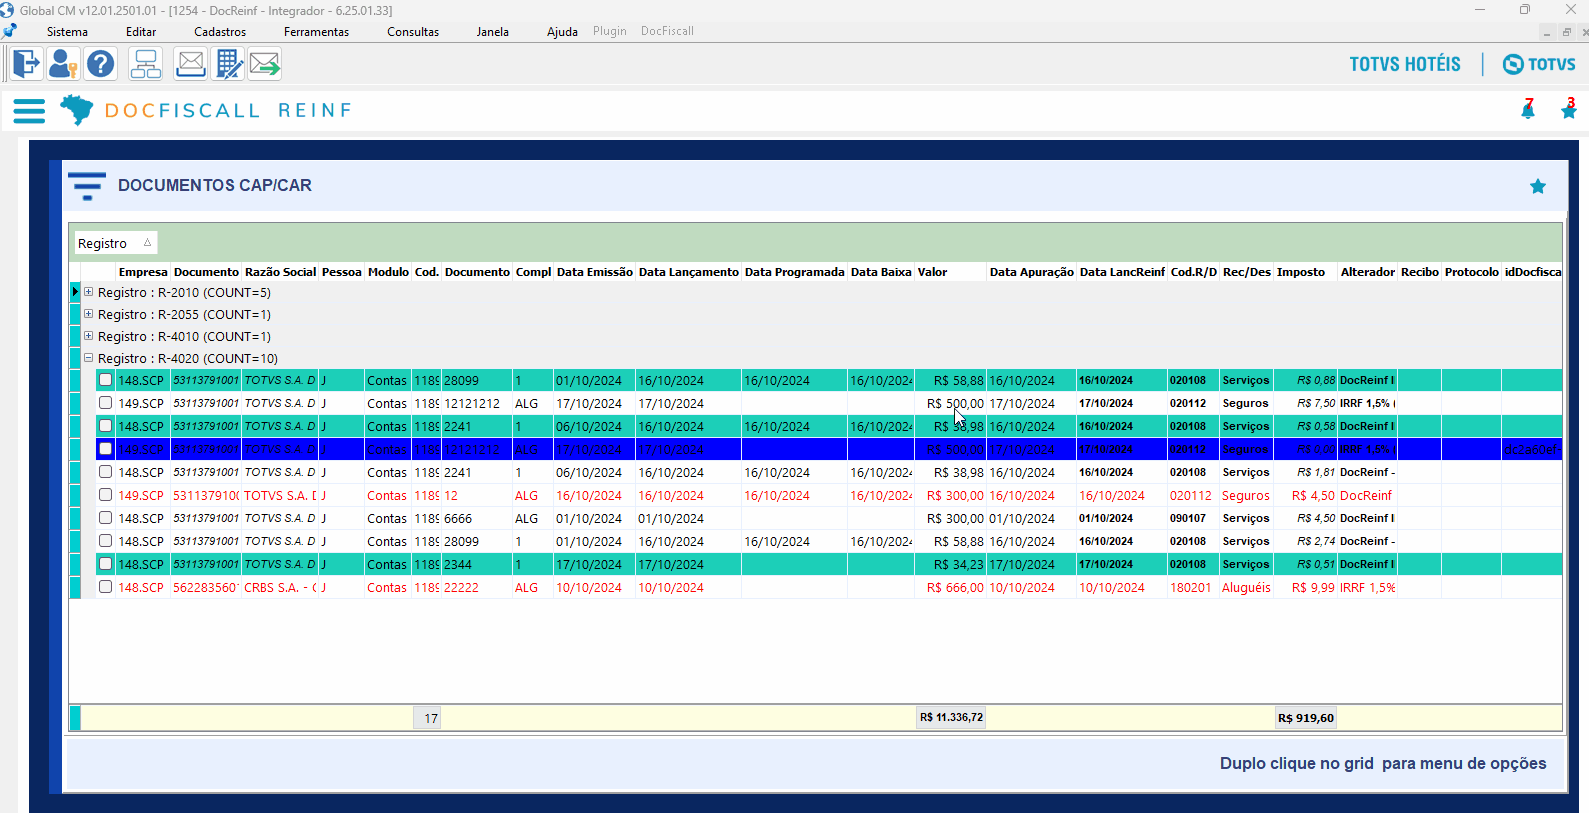This screenshot has width=1589, height=813.
Task: Open the hamburger menu beside DocFiscall logo
Action: 29,111
